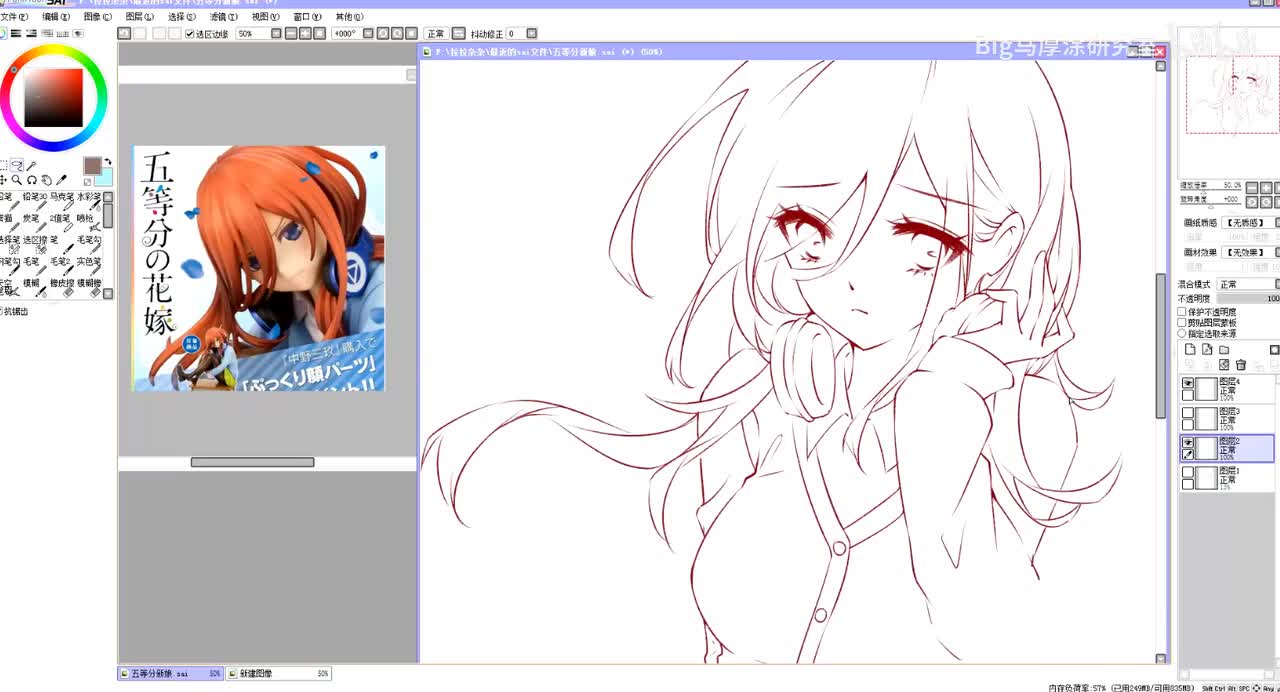
Task: Choose the 喷枪 airbrush tool
Action: click(89, 224)
